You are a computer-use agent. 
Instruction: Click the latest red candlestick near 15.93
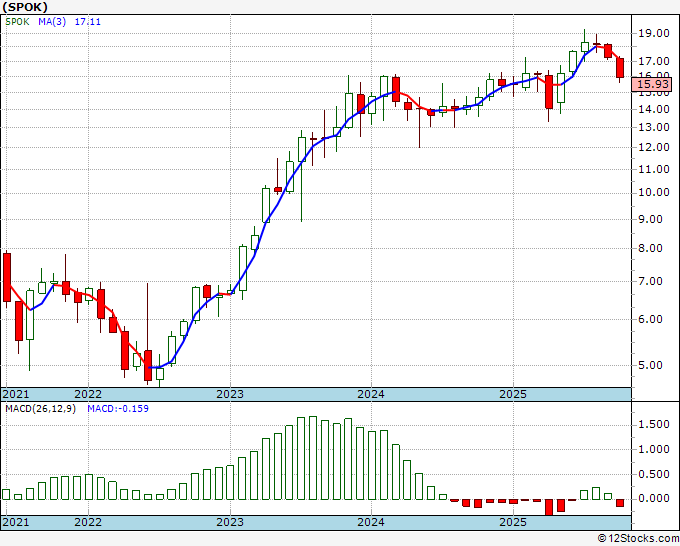[620, 67]
